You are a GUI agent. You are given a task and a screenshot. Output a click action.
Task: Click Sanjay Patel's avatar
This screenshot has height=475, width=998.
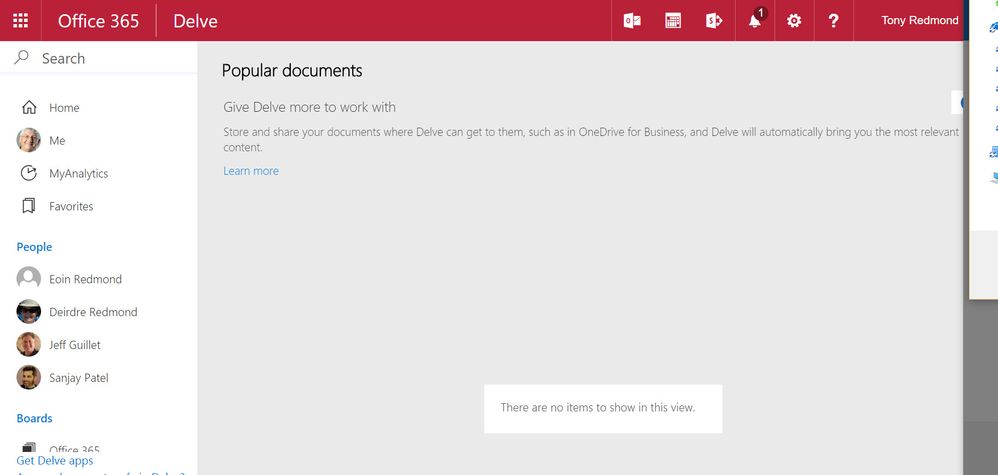[29, 378]
